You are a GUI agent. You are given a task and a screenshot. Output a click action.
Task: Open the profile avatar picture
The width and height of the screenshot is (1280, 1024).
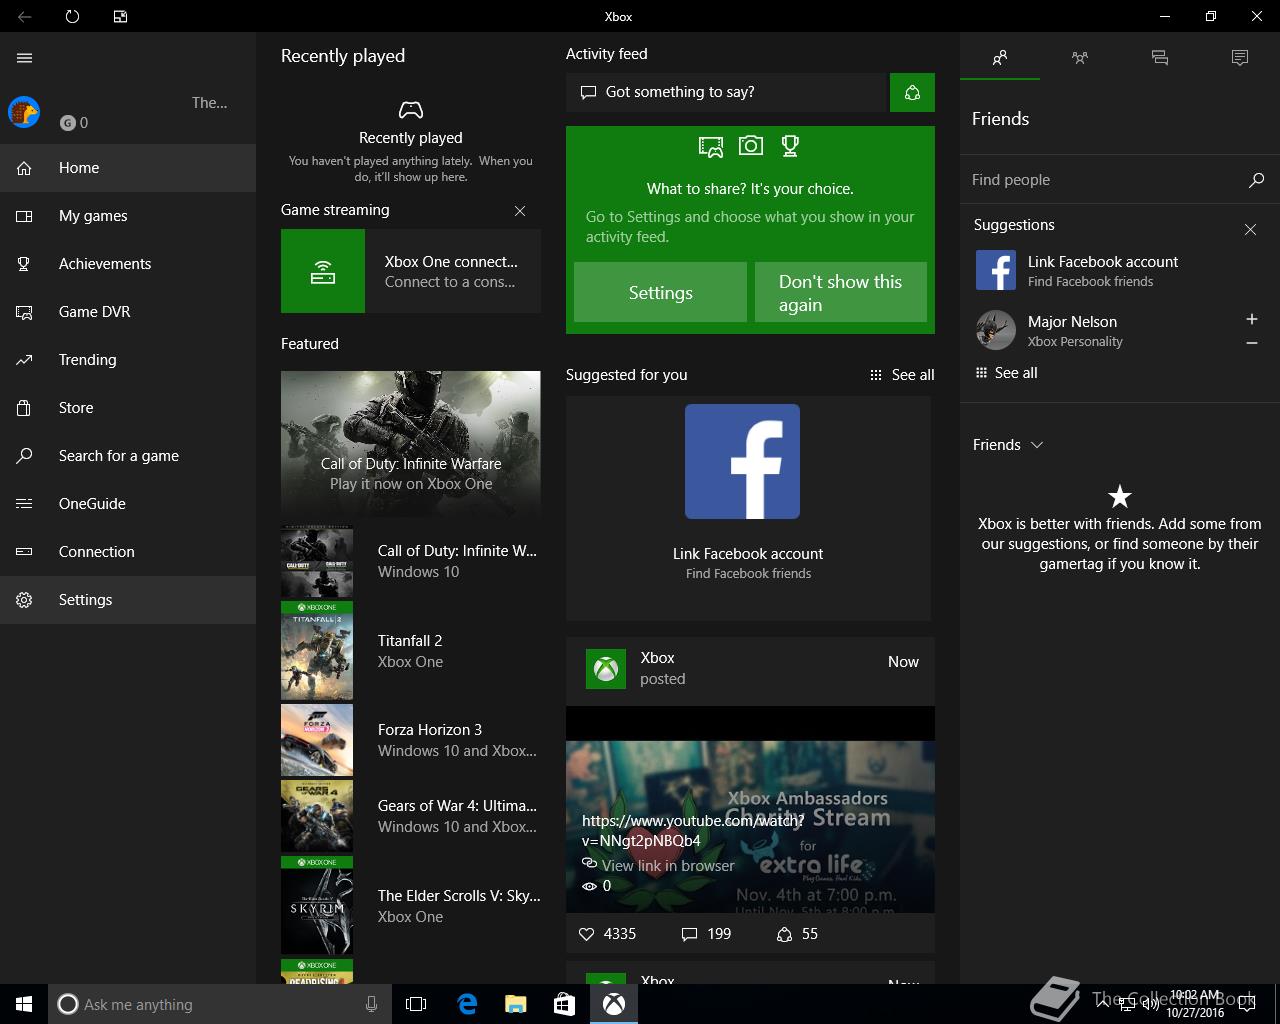24,112
